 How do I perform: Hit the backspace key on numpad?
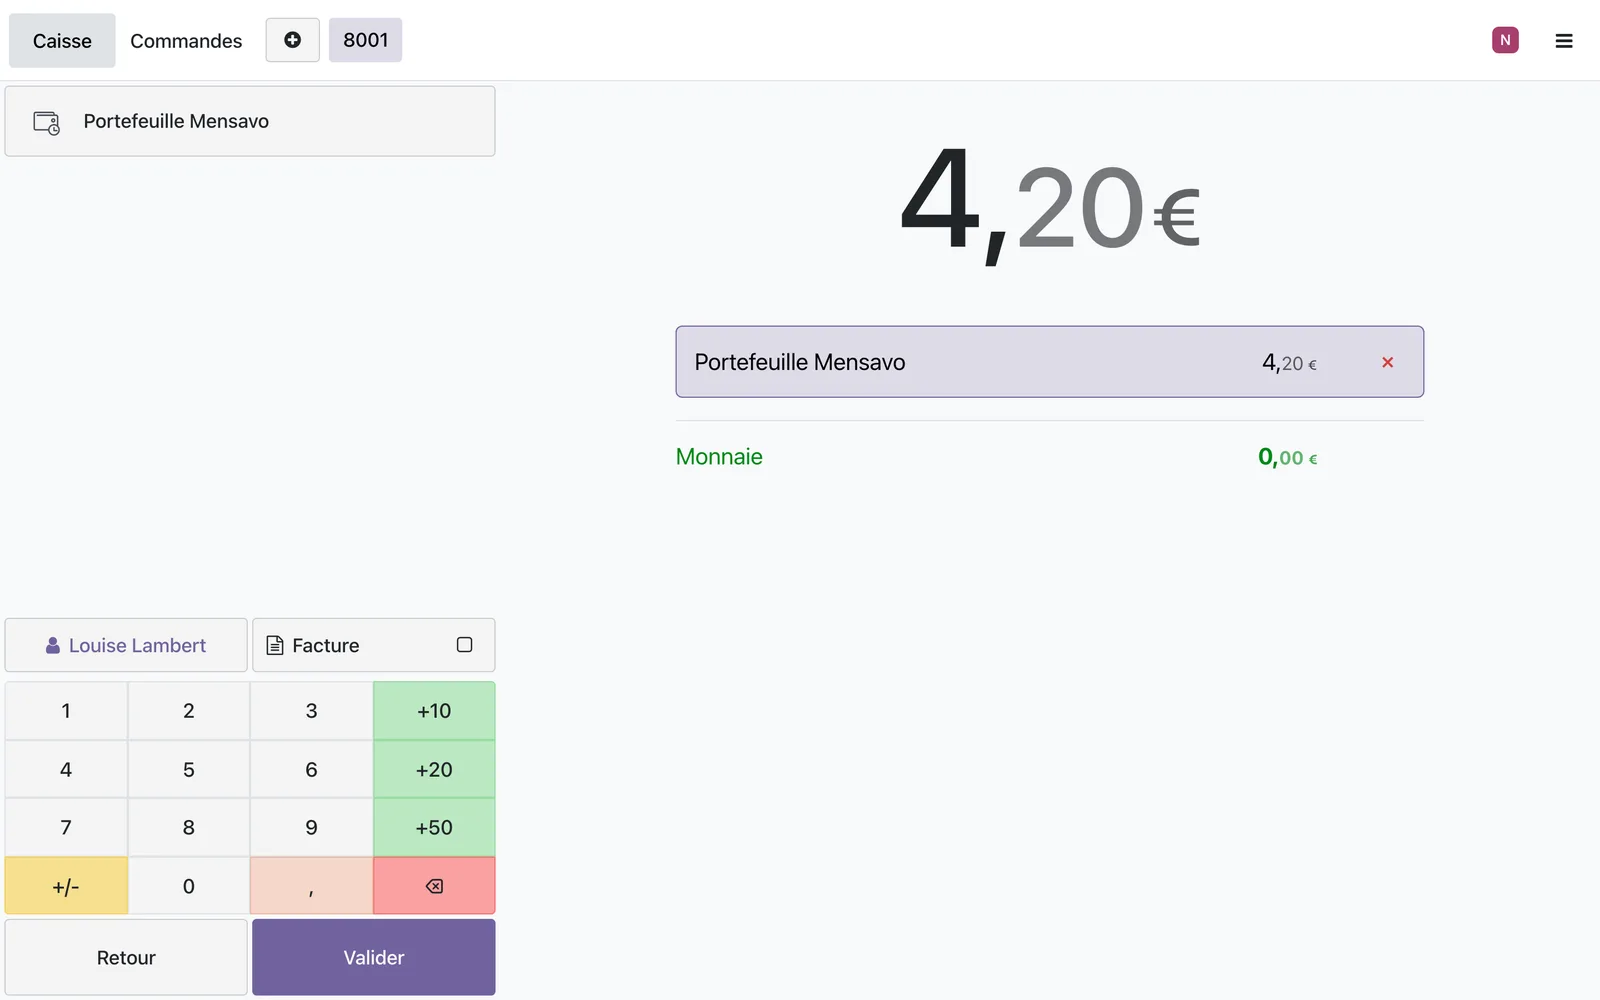click(x=434, y=886)
